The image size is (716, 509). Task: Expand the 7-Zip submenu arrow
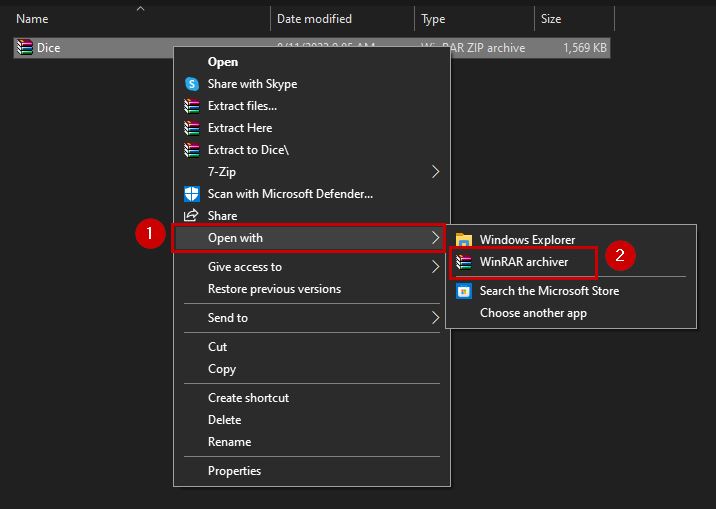coord(435,172)
